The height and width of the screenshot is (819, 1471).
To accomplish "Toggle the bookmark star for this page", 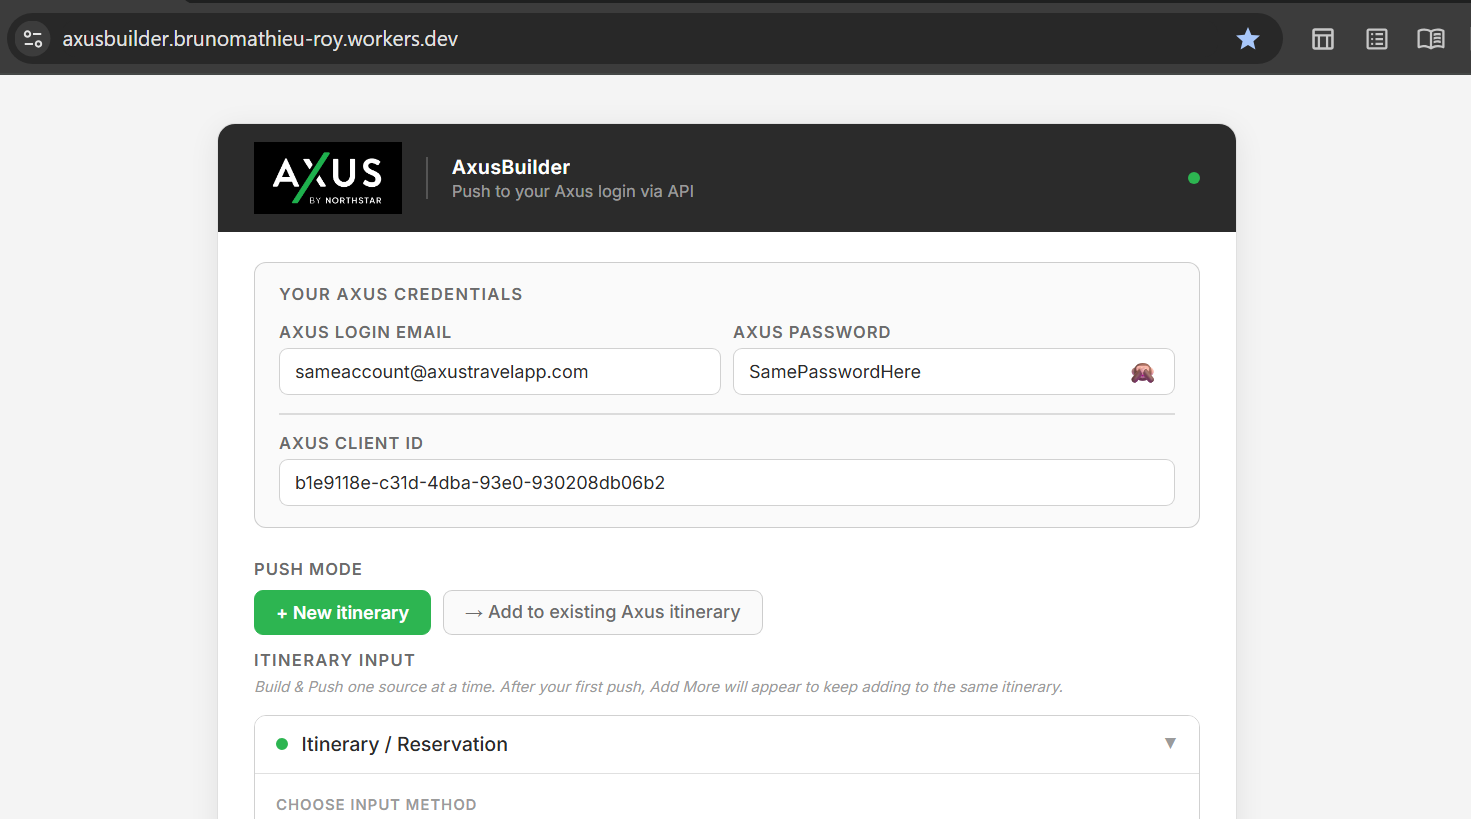I will 1248,39.
